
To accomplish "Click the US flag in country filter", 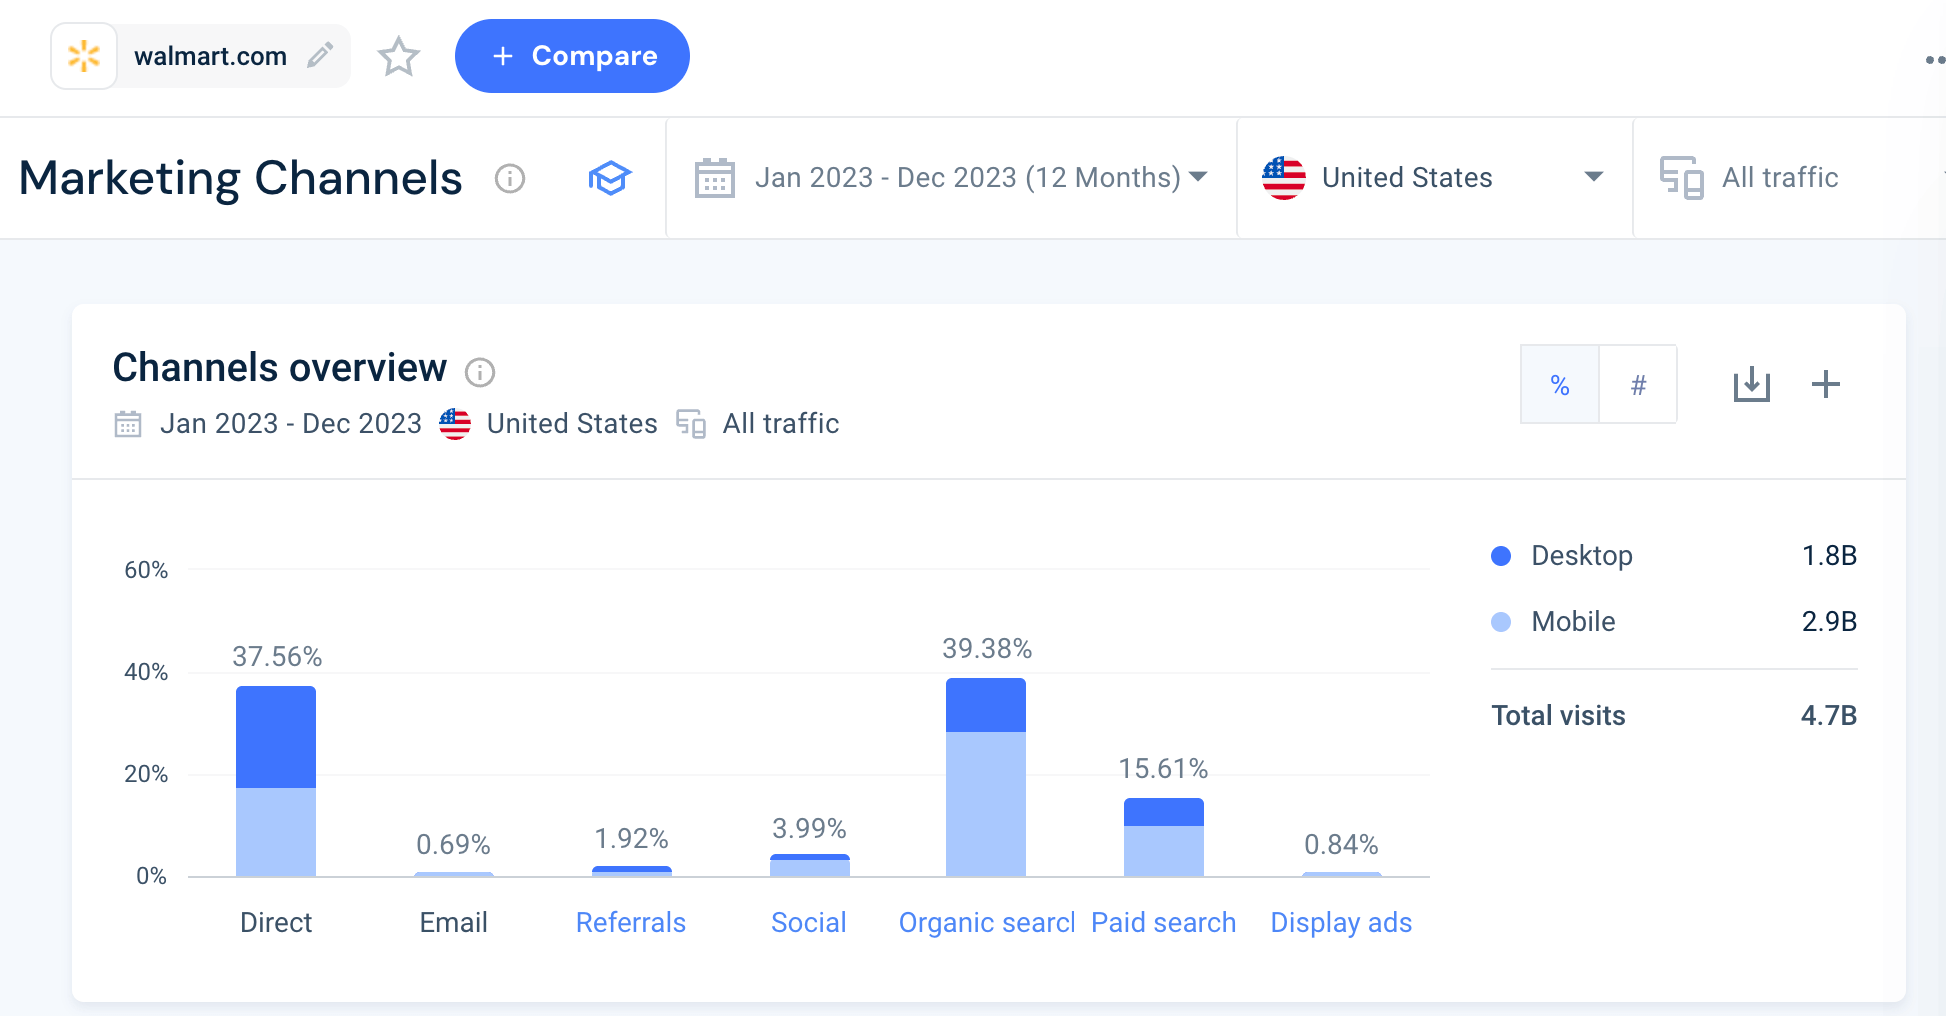I will point(1284,178).
